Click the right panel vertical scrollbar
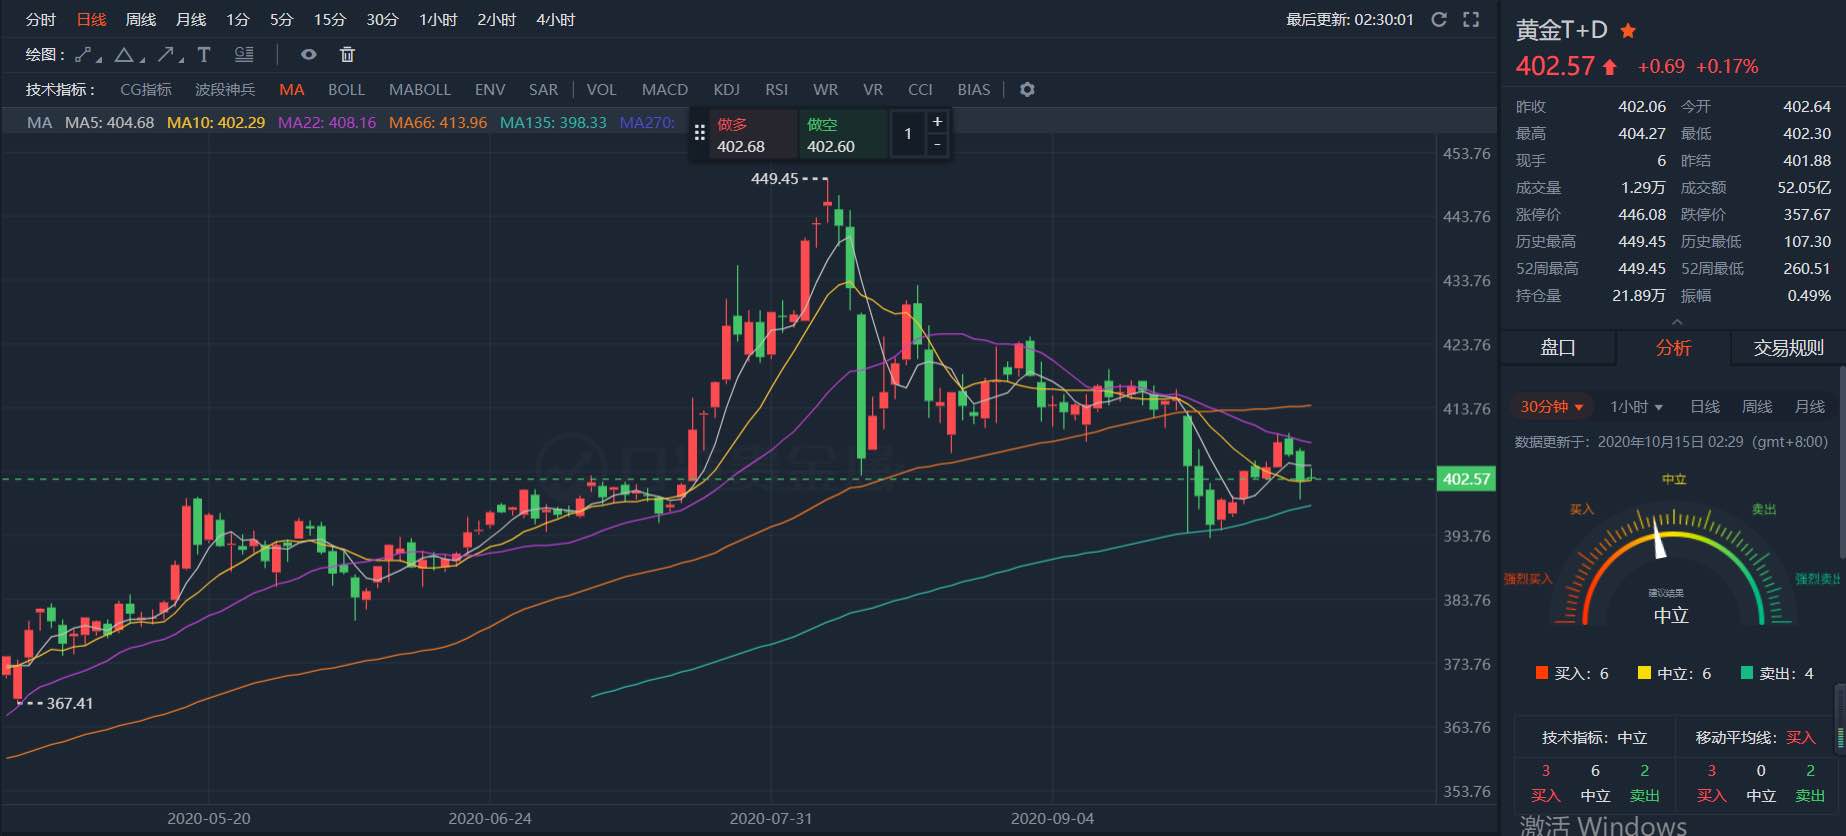Image resolution: width=1846 pixels, height=836 pixels. [x=1841, y=462]
